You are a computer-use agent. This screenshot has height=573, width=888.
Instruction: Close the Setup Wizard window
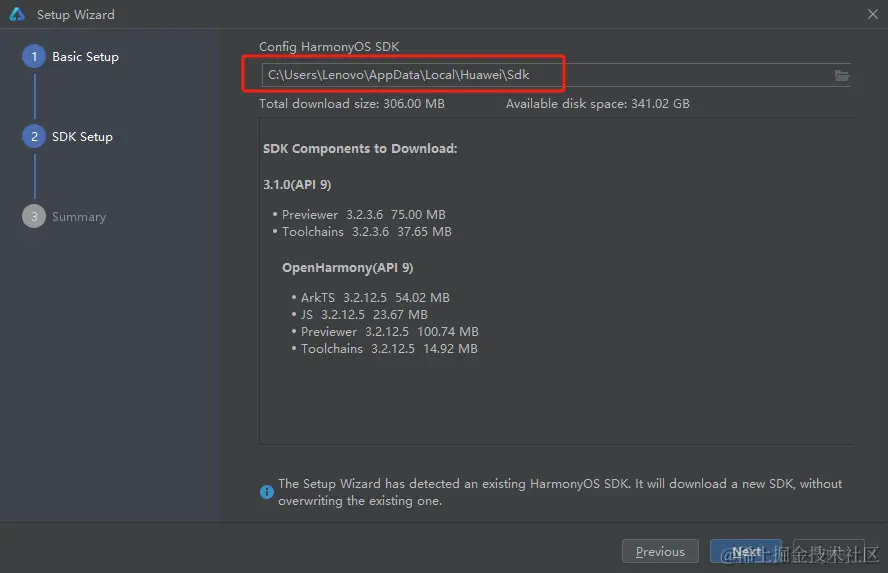(873, 14)
